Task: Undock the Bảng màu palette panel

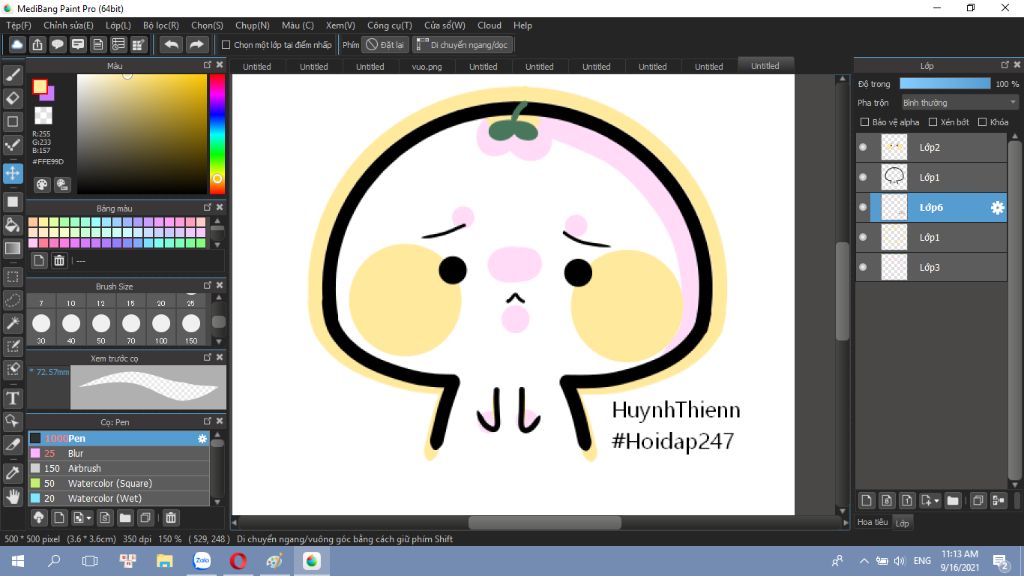Action: (208, 207)
